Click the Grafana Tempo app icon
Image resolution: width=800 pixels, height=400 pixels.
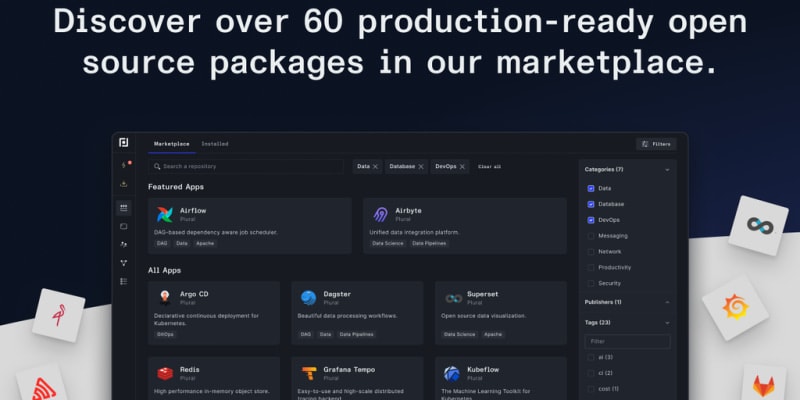click(308, 373)
